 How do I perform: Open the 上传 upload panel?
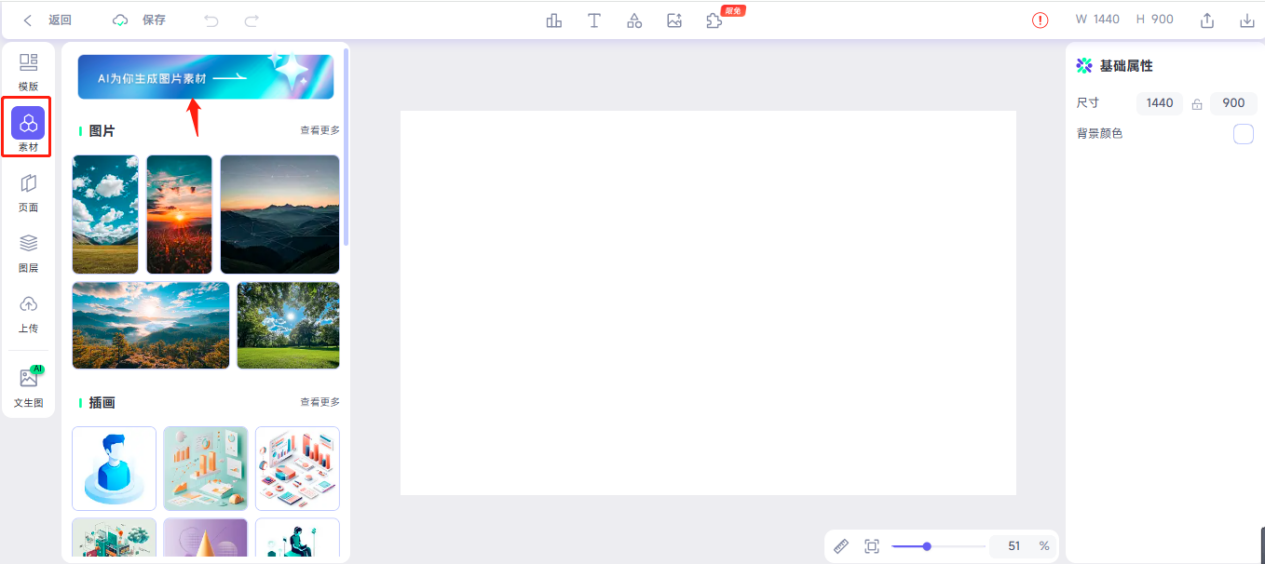(x=28, y=313)
